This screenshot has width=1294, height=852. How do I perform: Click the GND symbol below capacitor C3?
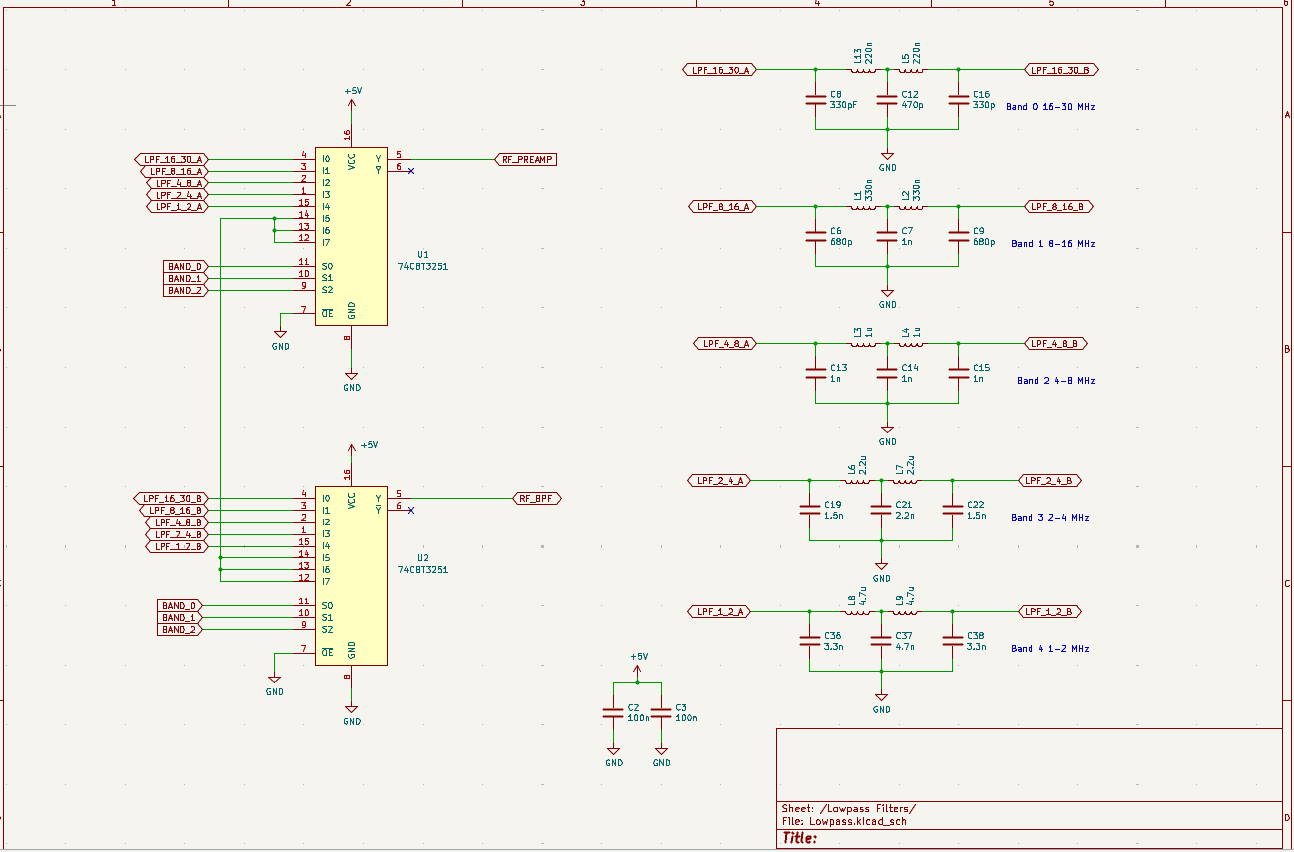[x=661, y=752]
